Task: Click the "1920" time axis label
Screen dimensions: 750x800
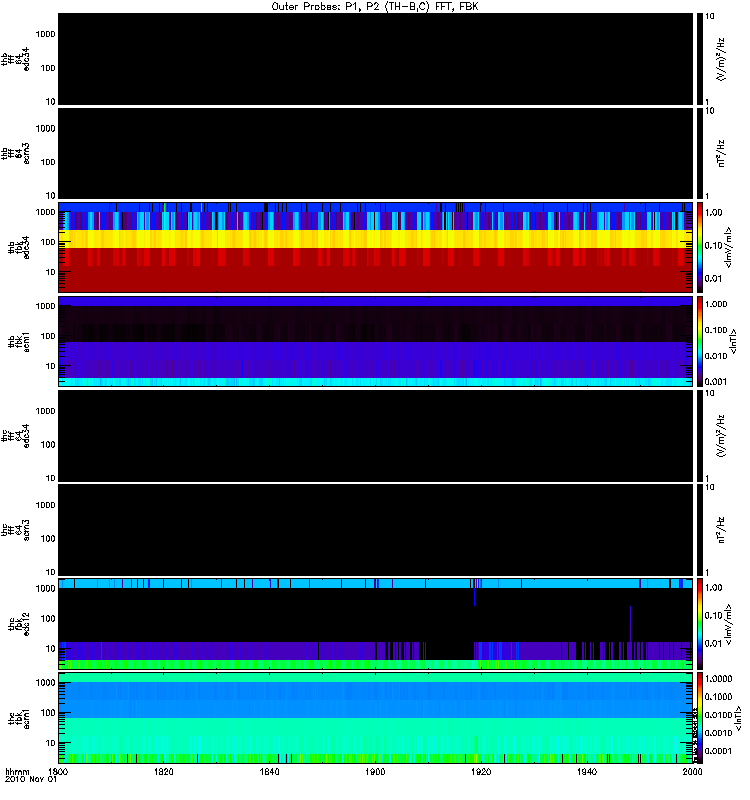Action: pos(481,771)
